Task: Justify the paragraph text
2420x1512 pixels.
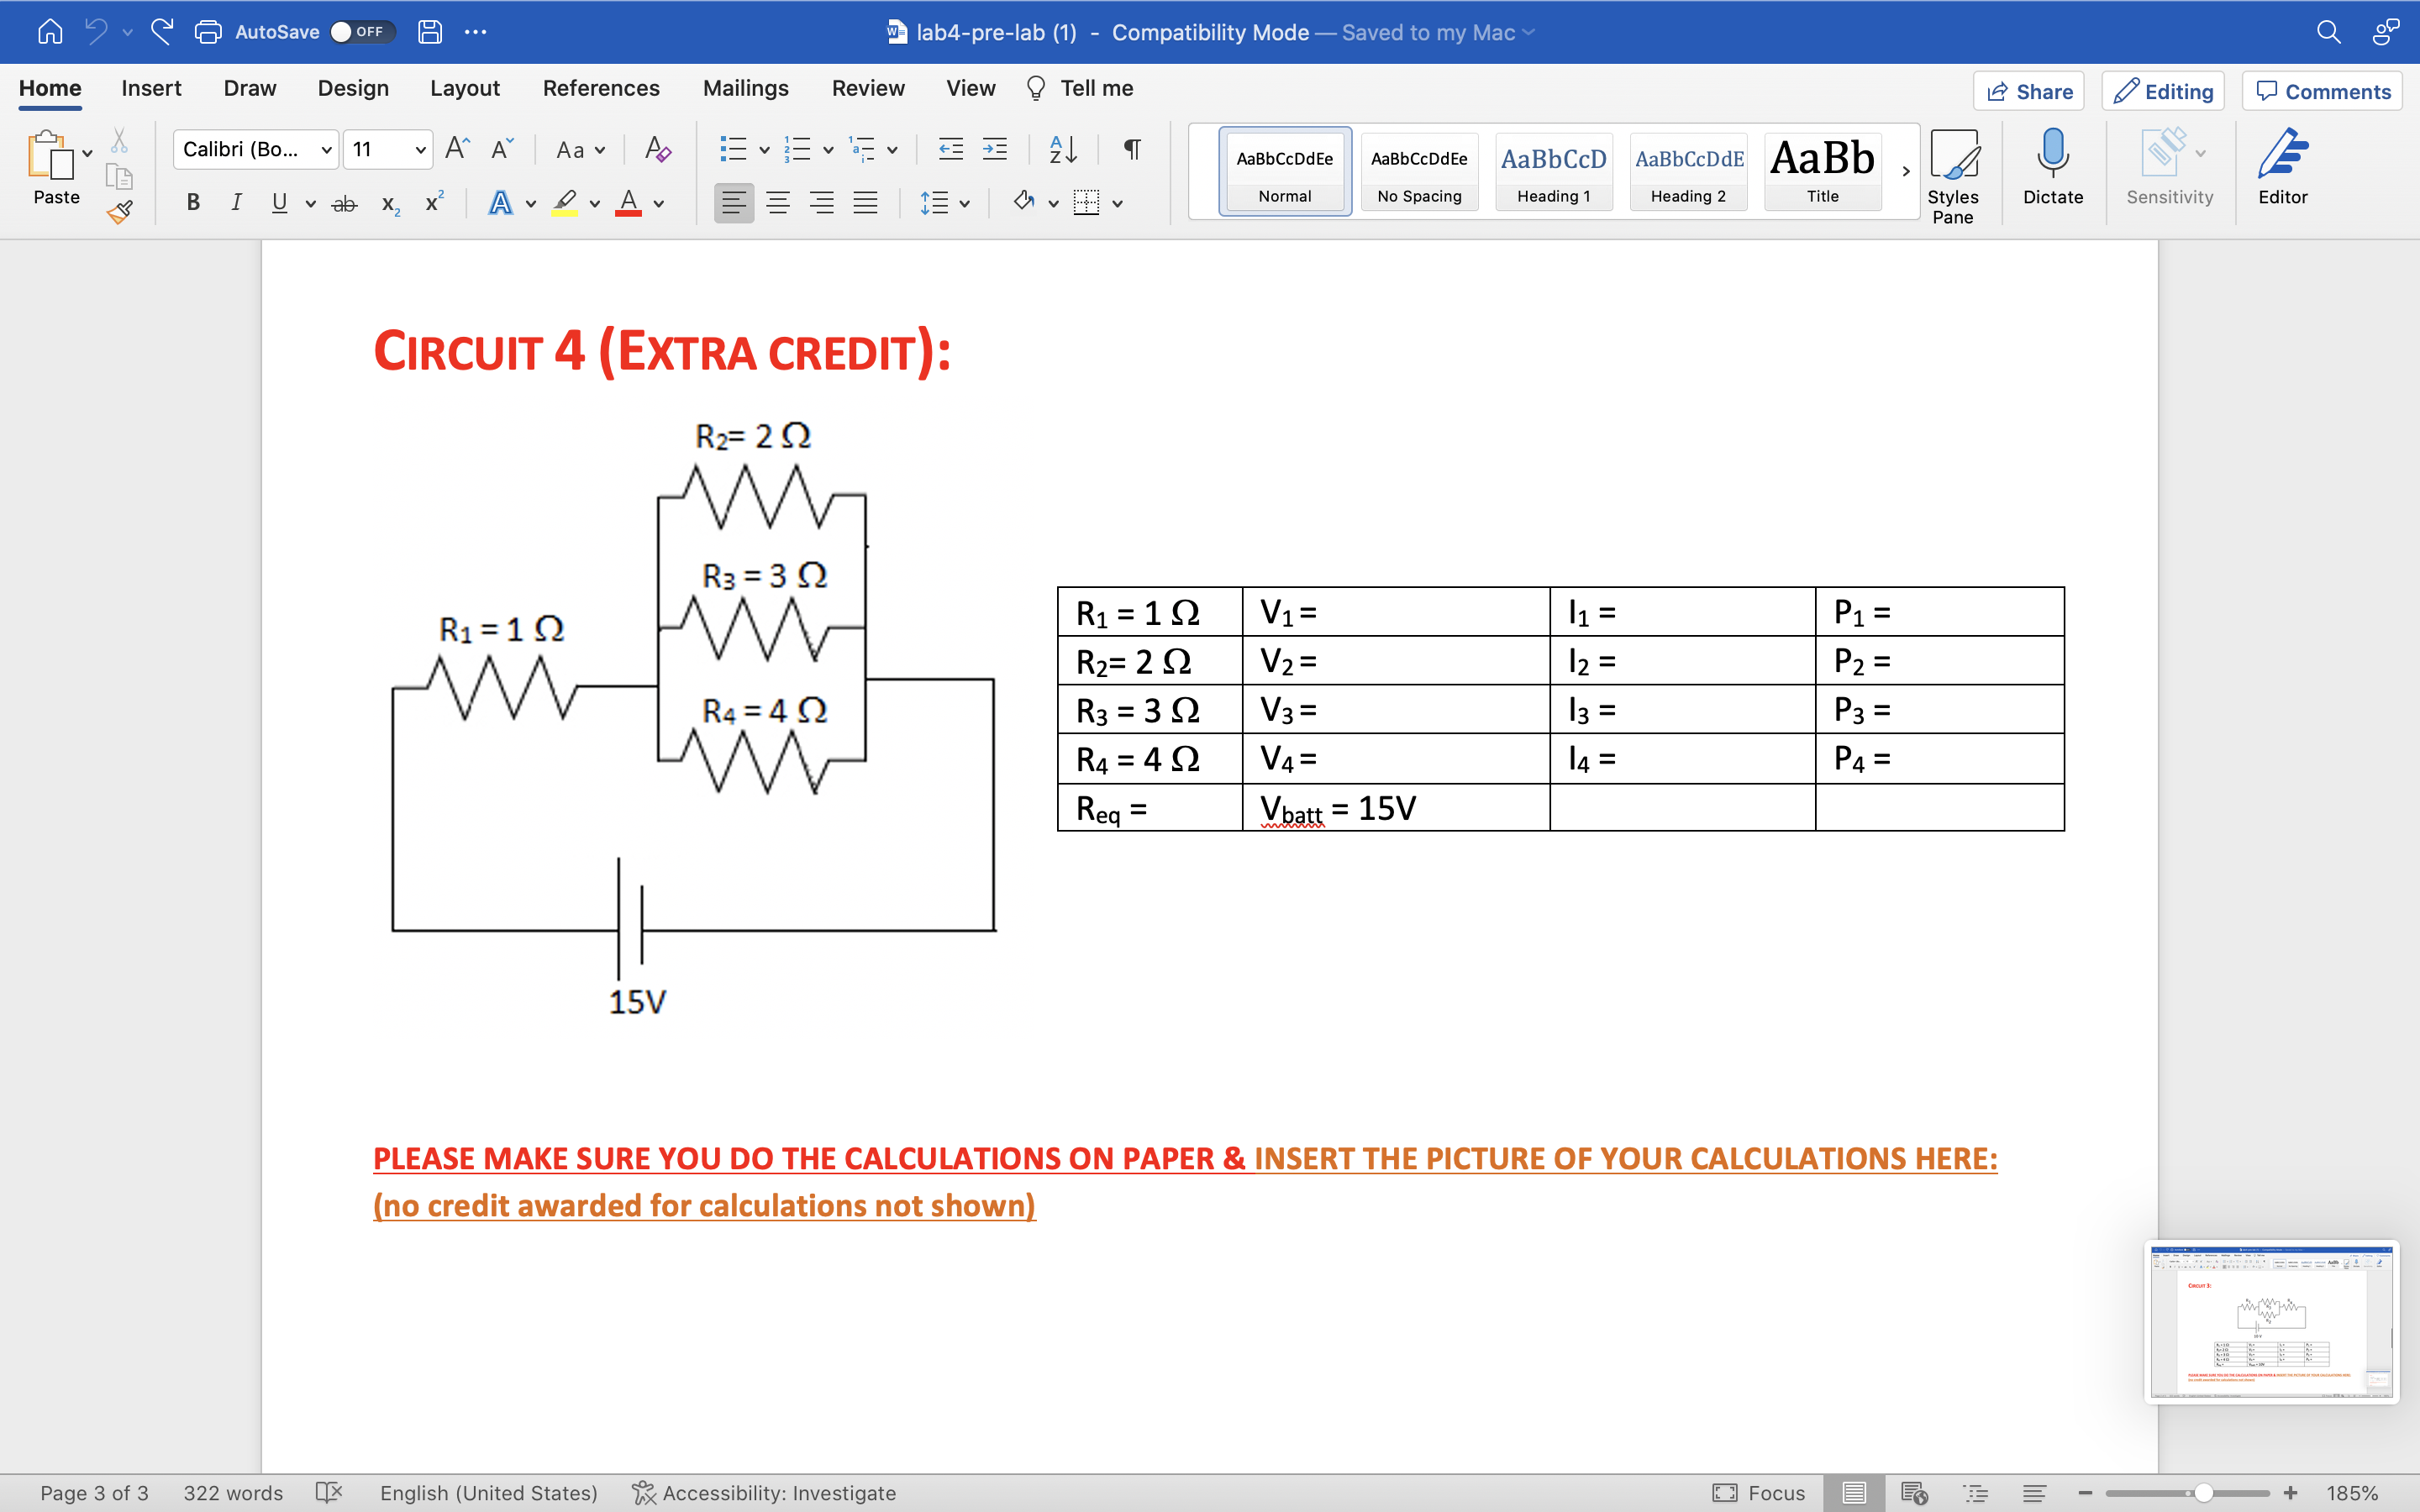Action: (x=865, y=203)
